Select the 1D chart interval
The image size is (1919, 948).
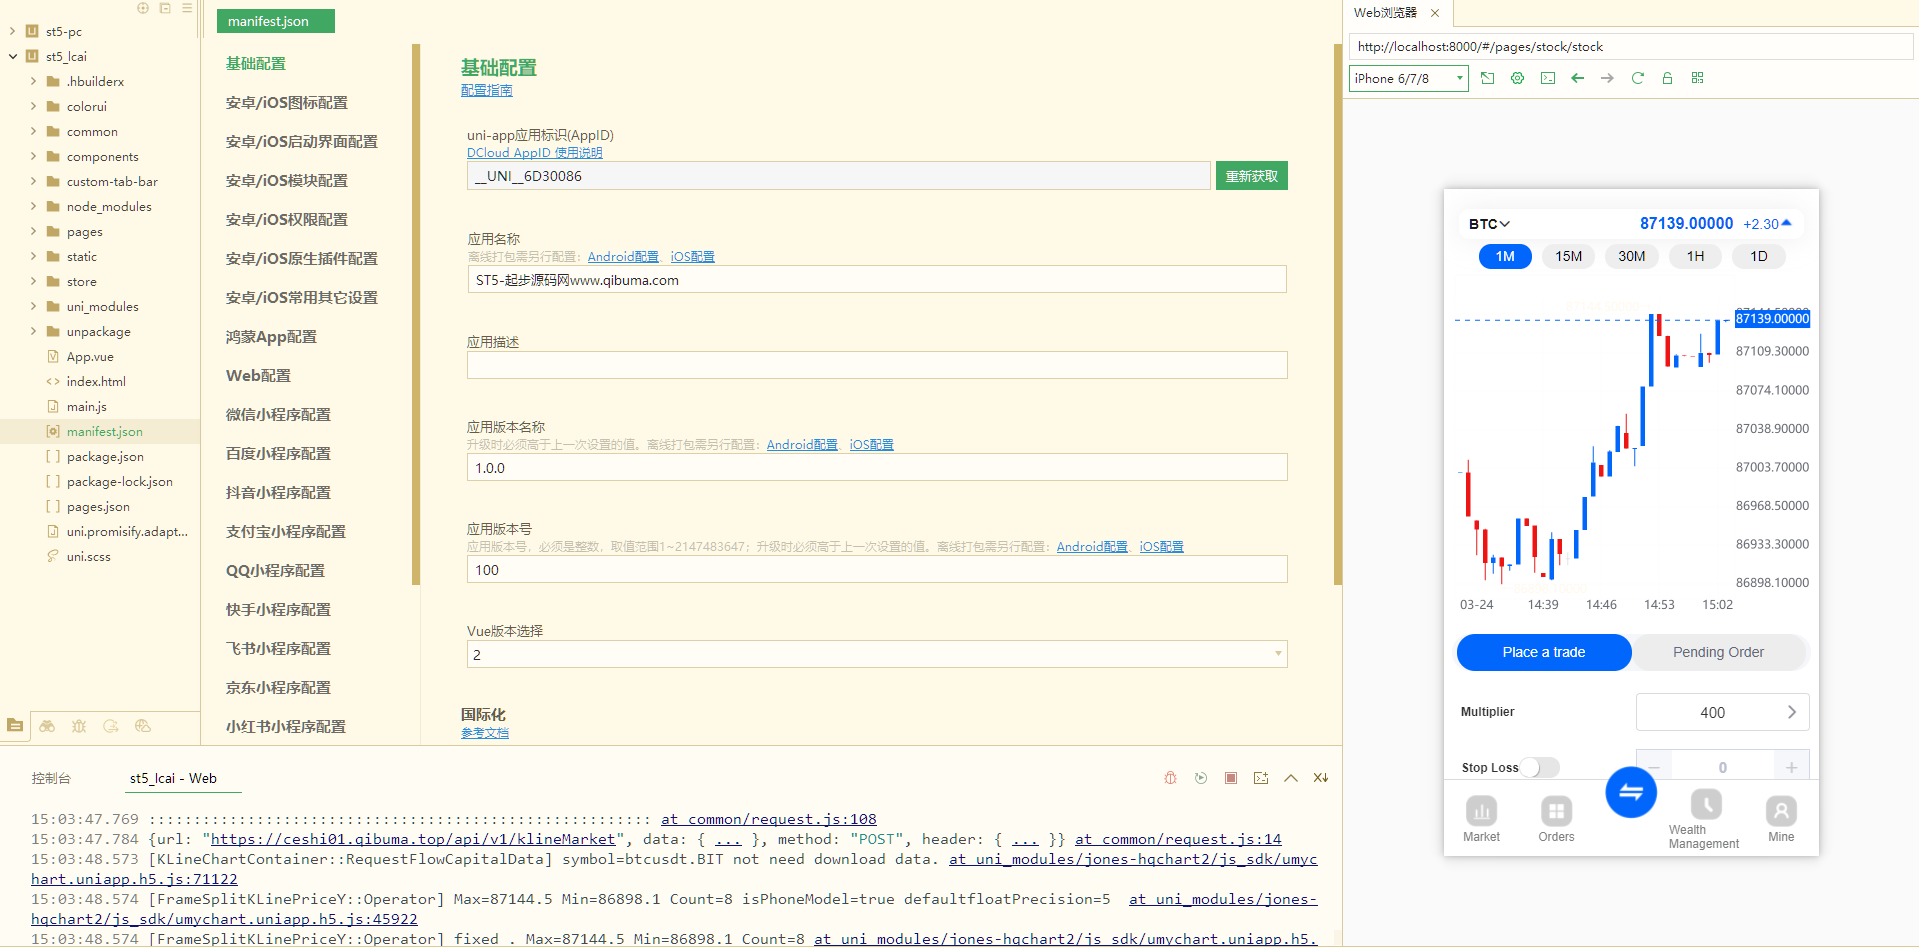click(1758, 257)
